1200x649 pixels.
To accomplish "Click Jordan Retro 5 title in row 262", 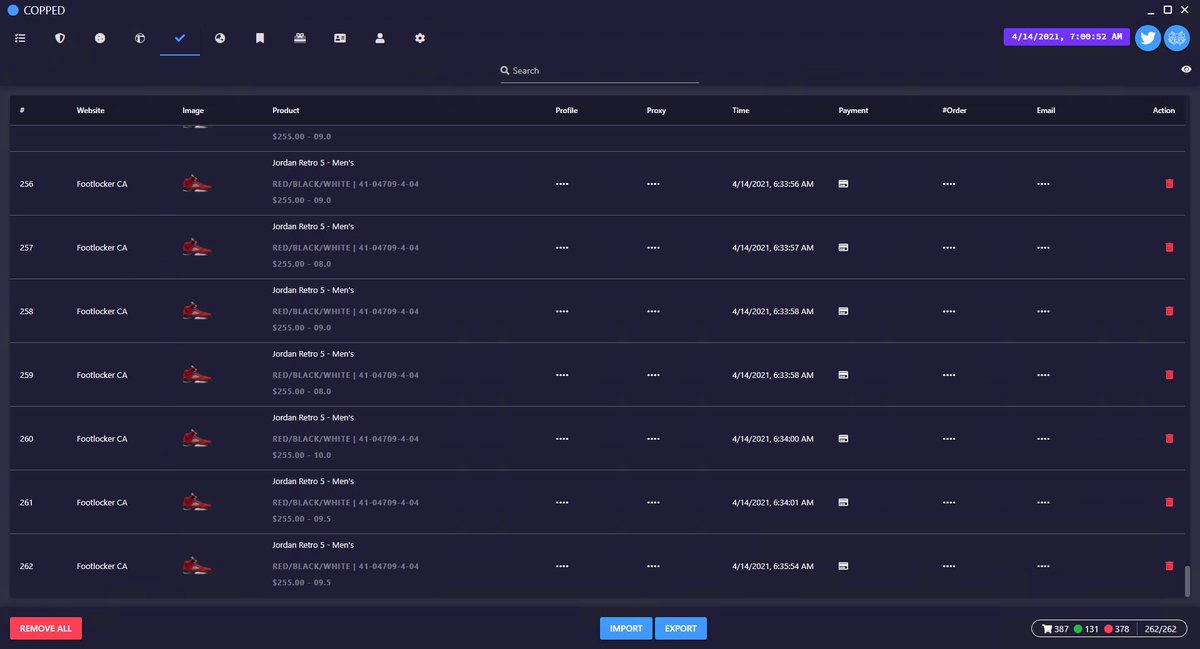I will click(x=313, y=545).
